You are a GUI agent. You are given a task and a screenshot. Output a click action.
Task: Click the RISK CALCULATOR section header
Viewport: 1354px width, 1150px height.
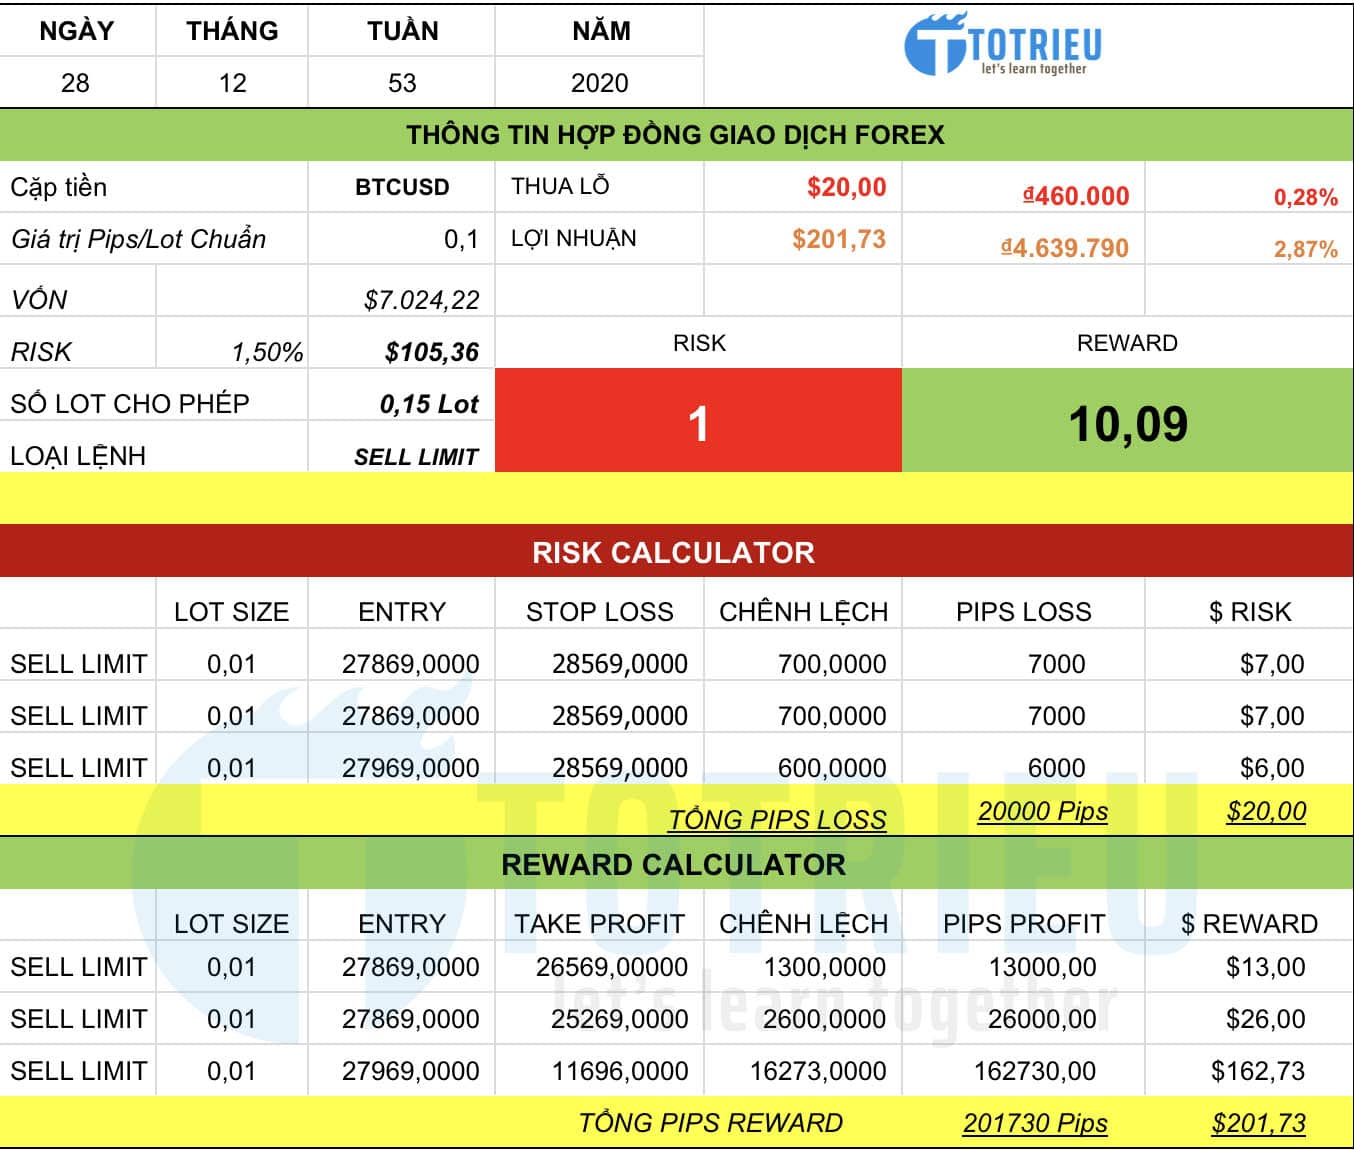click(x=676, y=552)
